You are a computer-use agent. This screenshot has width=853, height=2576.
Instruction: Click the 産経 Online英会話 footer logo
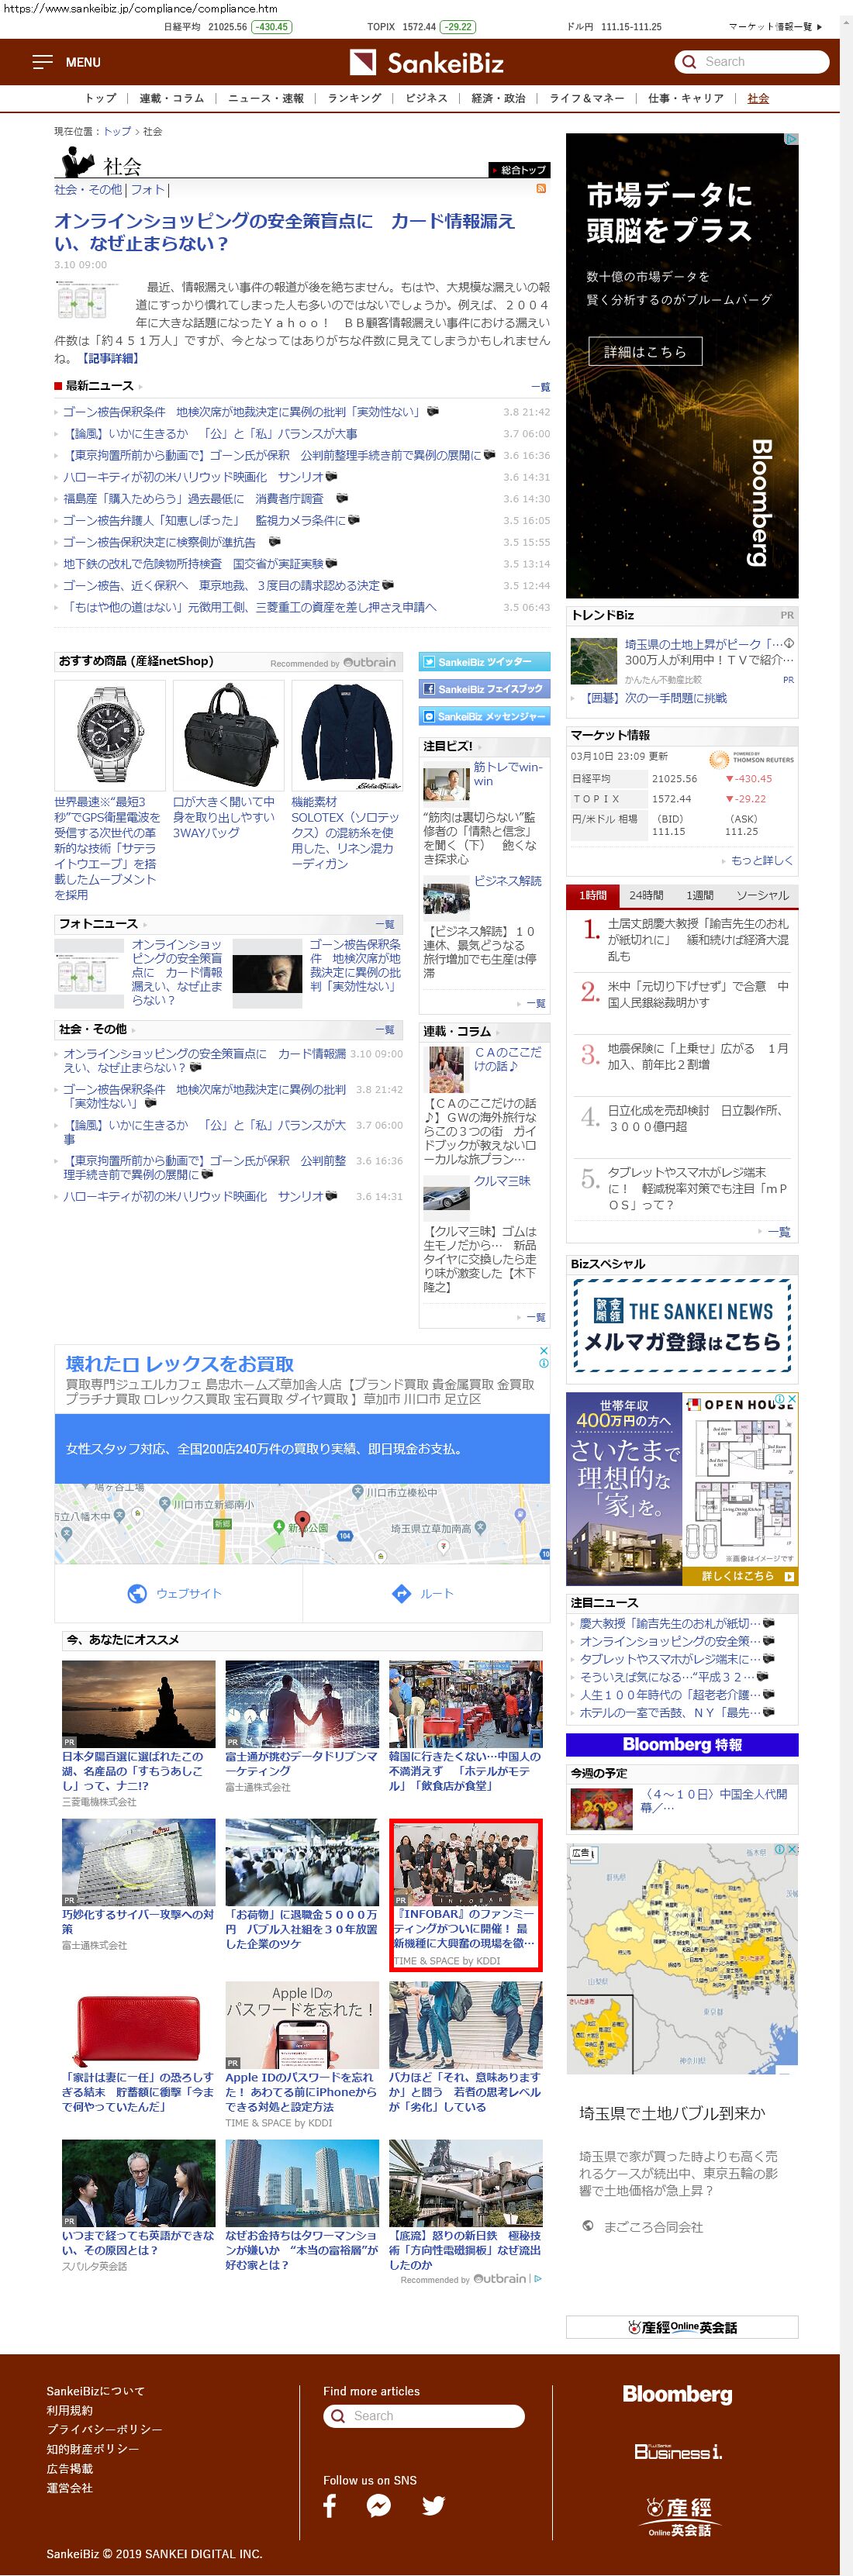tap(679, 2517)
